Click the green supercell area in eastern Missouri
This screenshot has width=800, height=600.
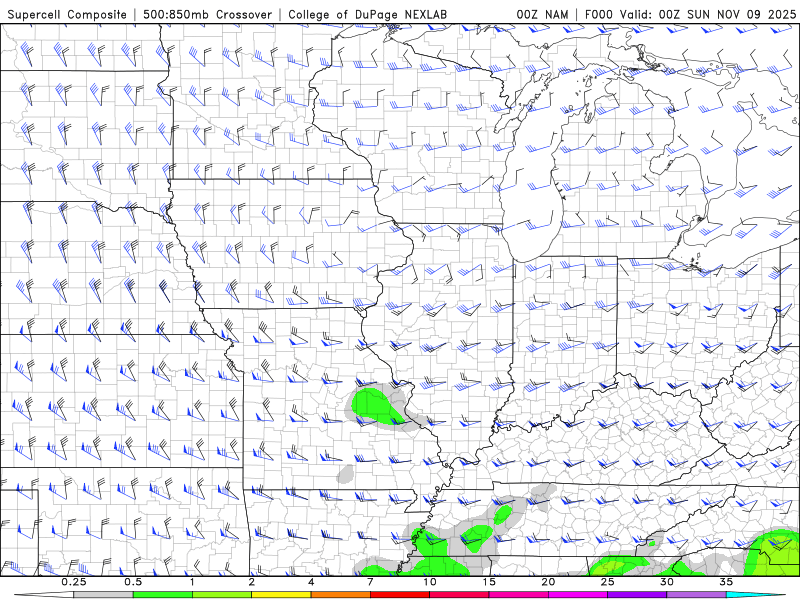(x=377, y=407)
